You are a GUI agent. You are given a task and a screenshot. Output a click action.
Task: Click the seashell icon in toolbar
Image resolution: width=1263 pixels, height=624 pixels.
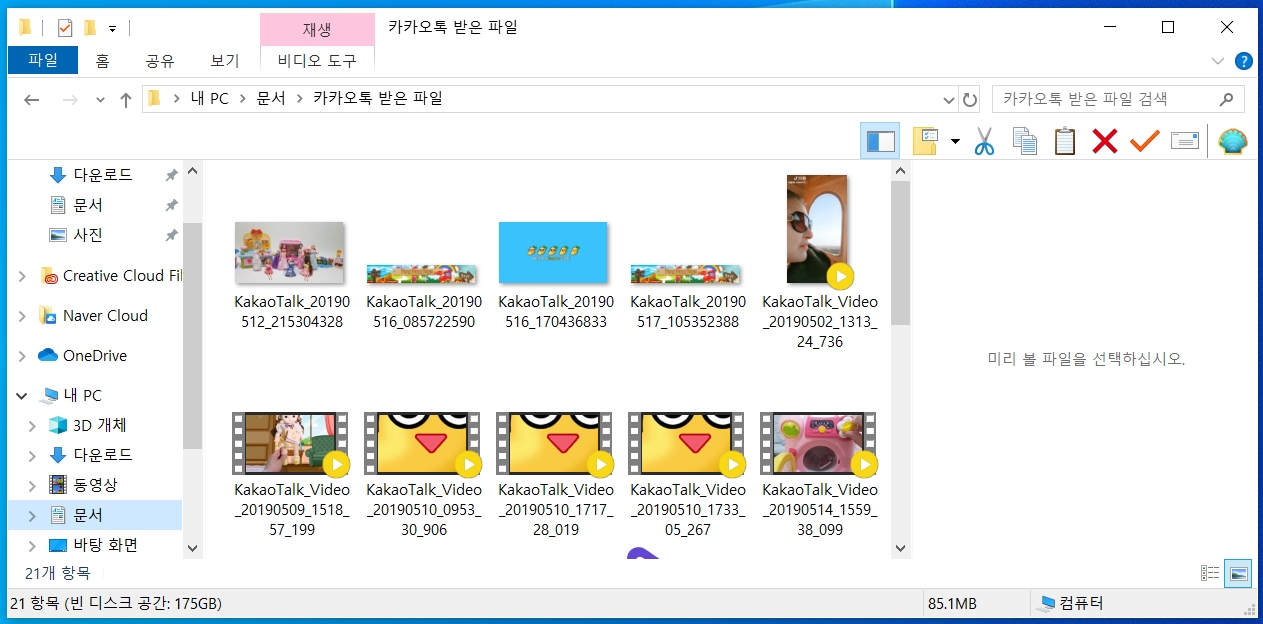pyautogui.click(x=1233, y=141)
